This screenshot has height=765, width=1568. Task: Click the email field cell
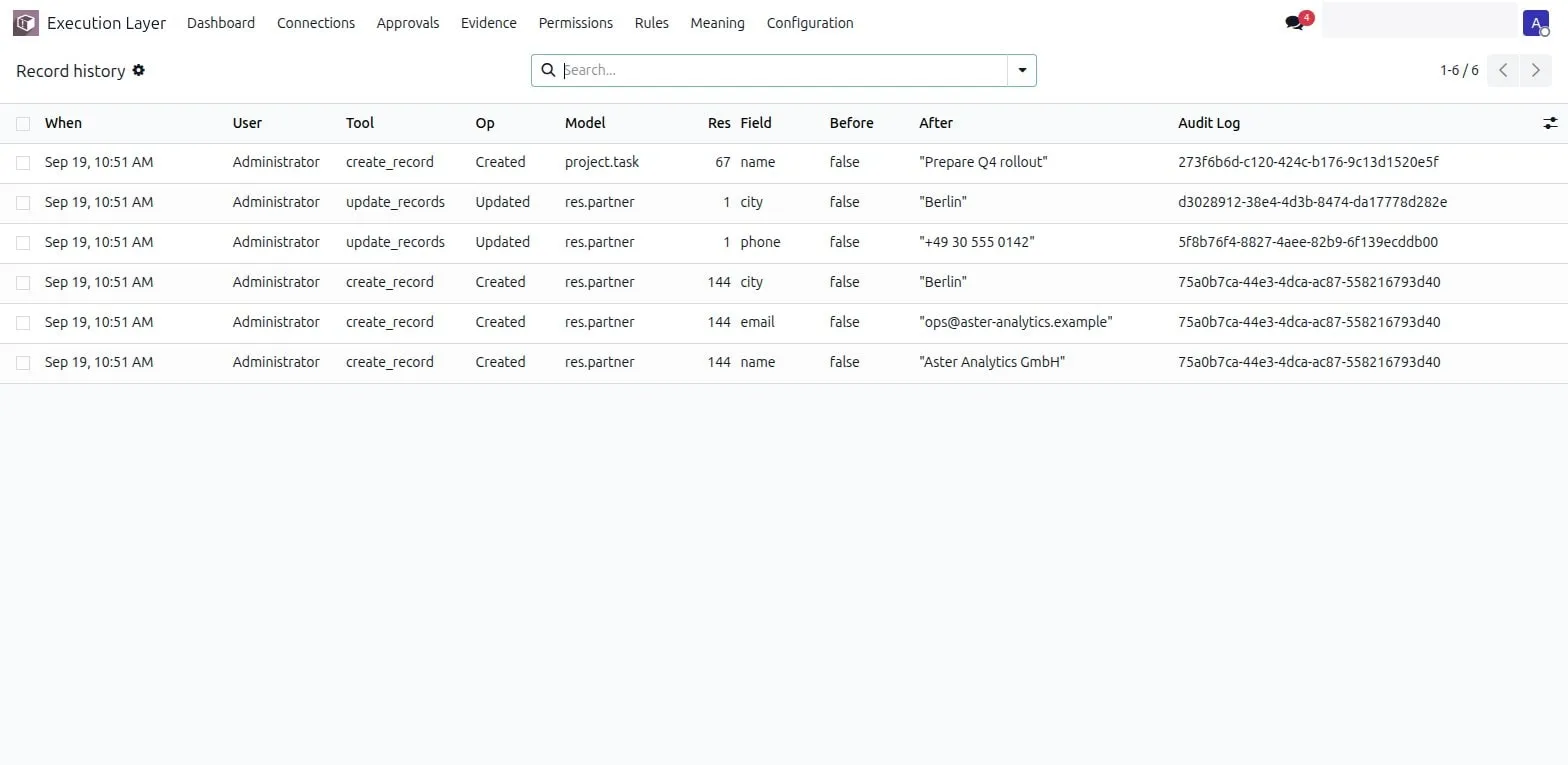758,322
